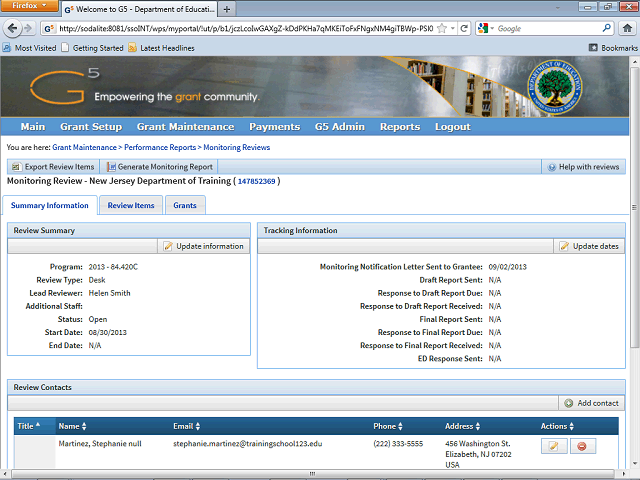Image resolution: width=640 pixels, height=480 pixels.
Task: Open the Main menu
Action: pos(33,127)
